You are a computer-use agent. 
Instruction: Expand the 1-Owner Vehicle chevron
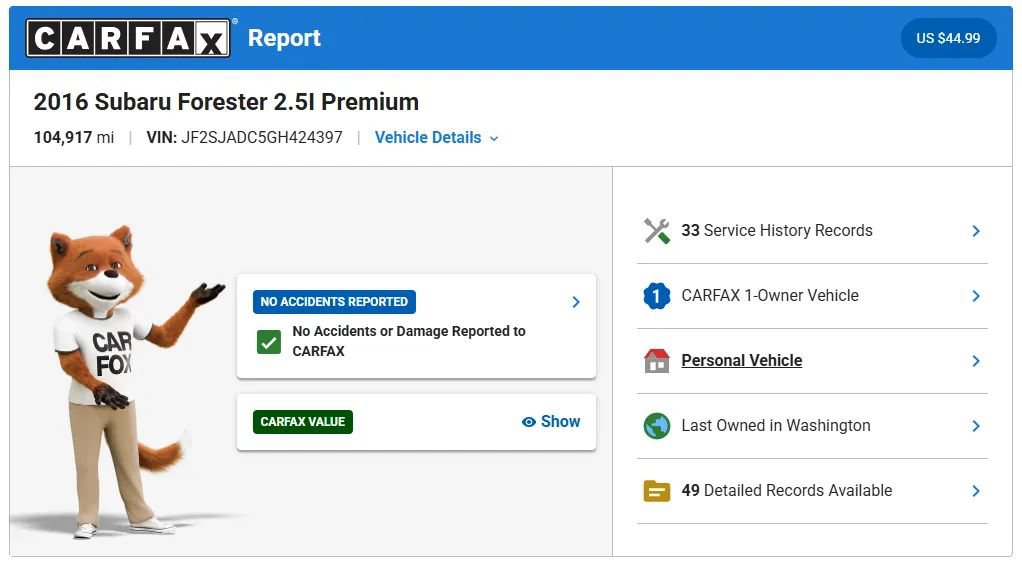(x=976, y=296)
